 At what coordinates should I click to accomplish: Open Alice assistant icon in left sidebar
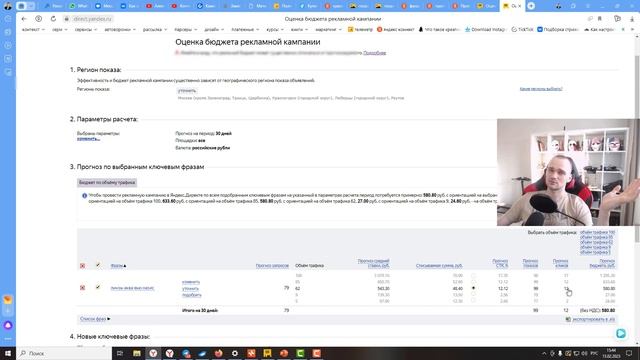[8, 325]
